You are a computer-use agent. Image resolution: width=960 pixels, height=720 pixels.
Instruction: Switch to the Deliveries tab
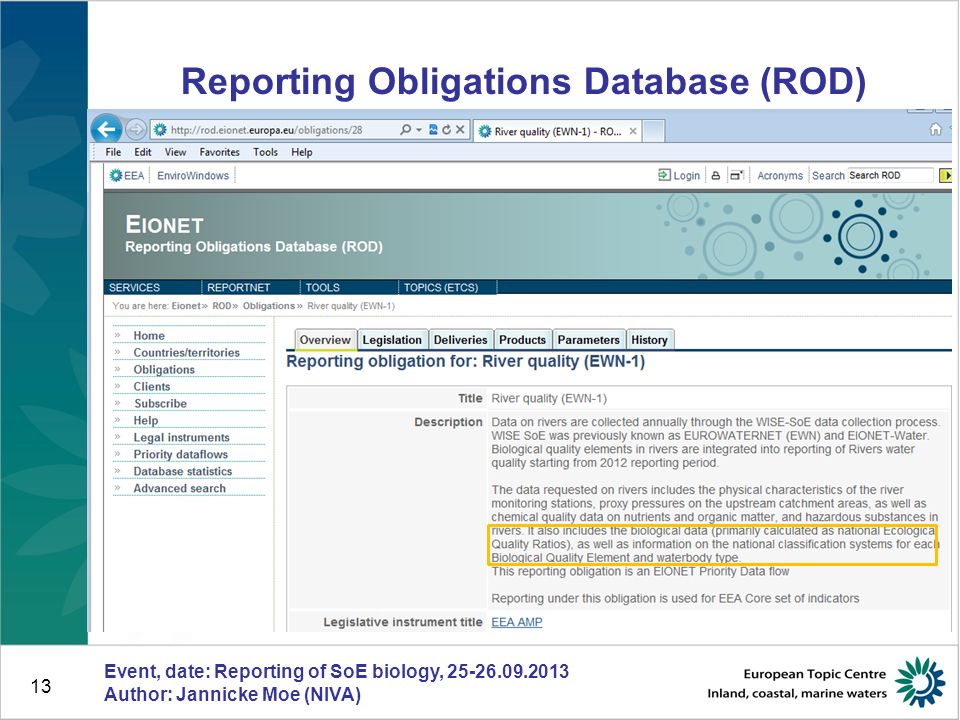460,340
